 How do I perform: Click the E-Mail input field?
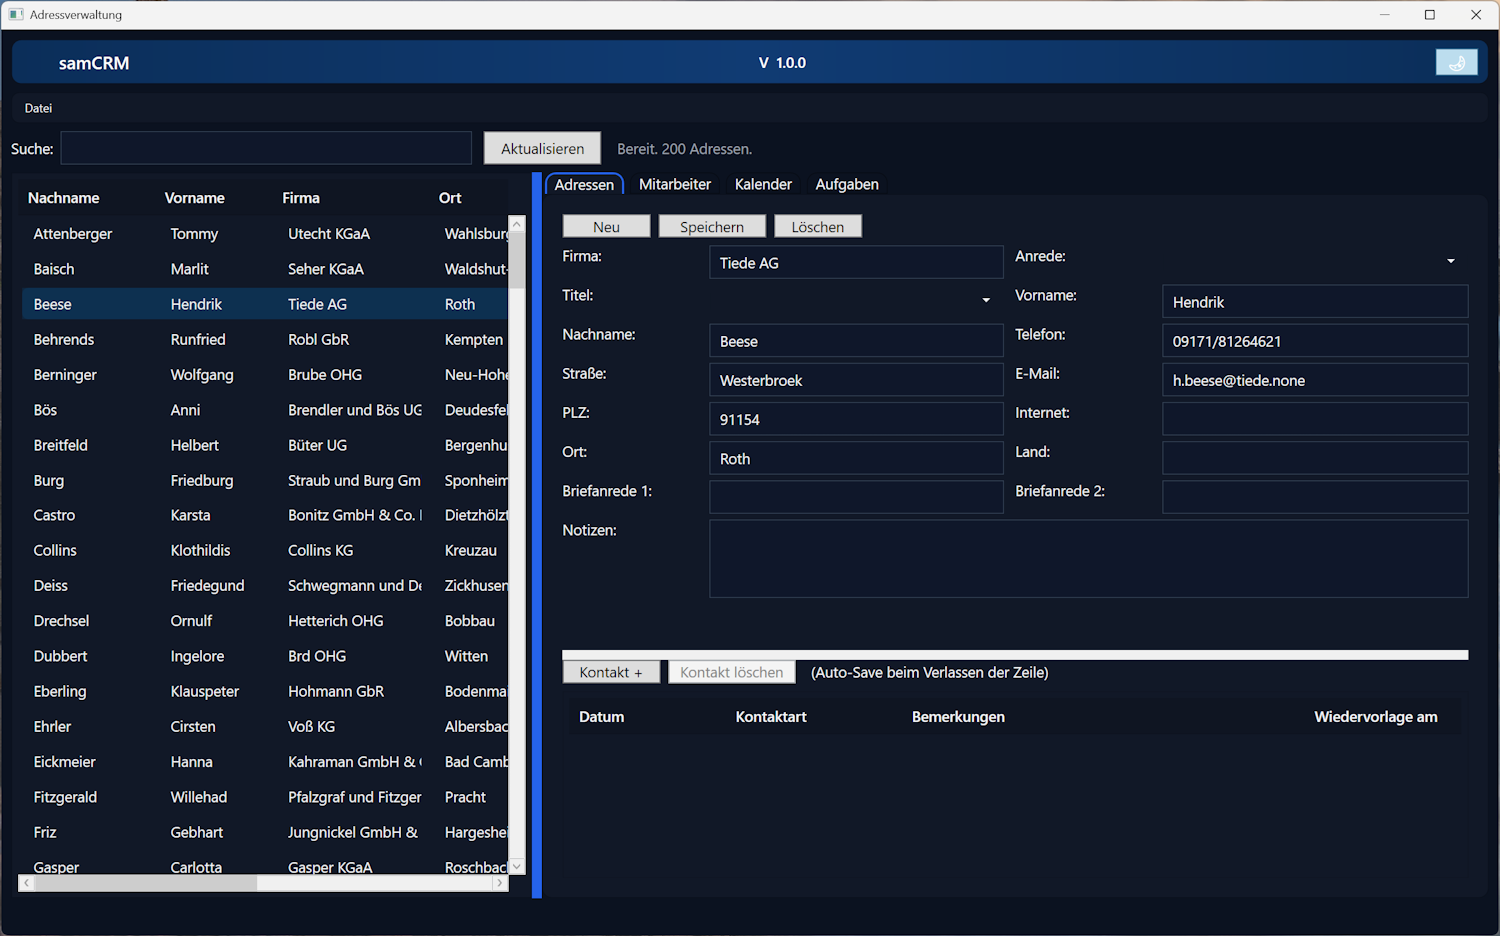click(x=1314, y=379)
